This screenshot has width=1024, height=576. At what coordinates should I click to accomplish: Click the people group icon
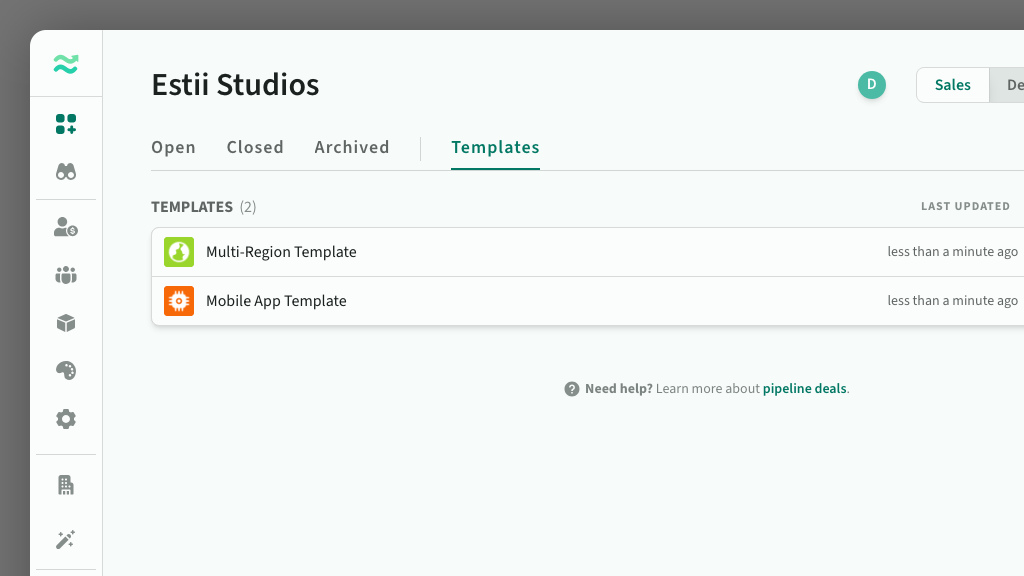pos(66,275)
